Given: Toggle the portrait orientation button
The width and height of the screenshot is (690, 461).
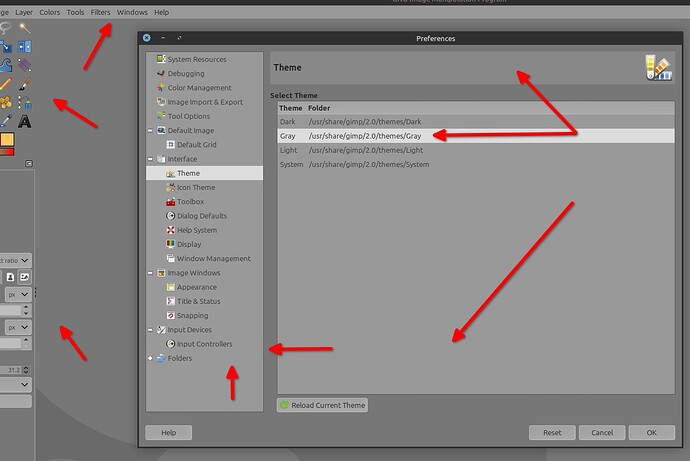Looking at the screenshot, I should (x=10, y=277).
